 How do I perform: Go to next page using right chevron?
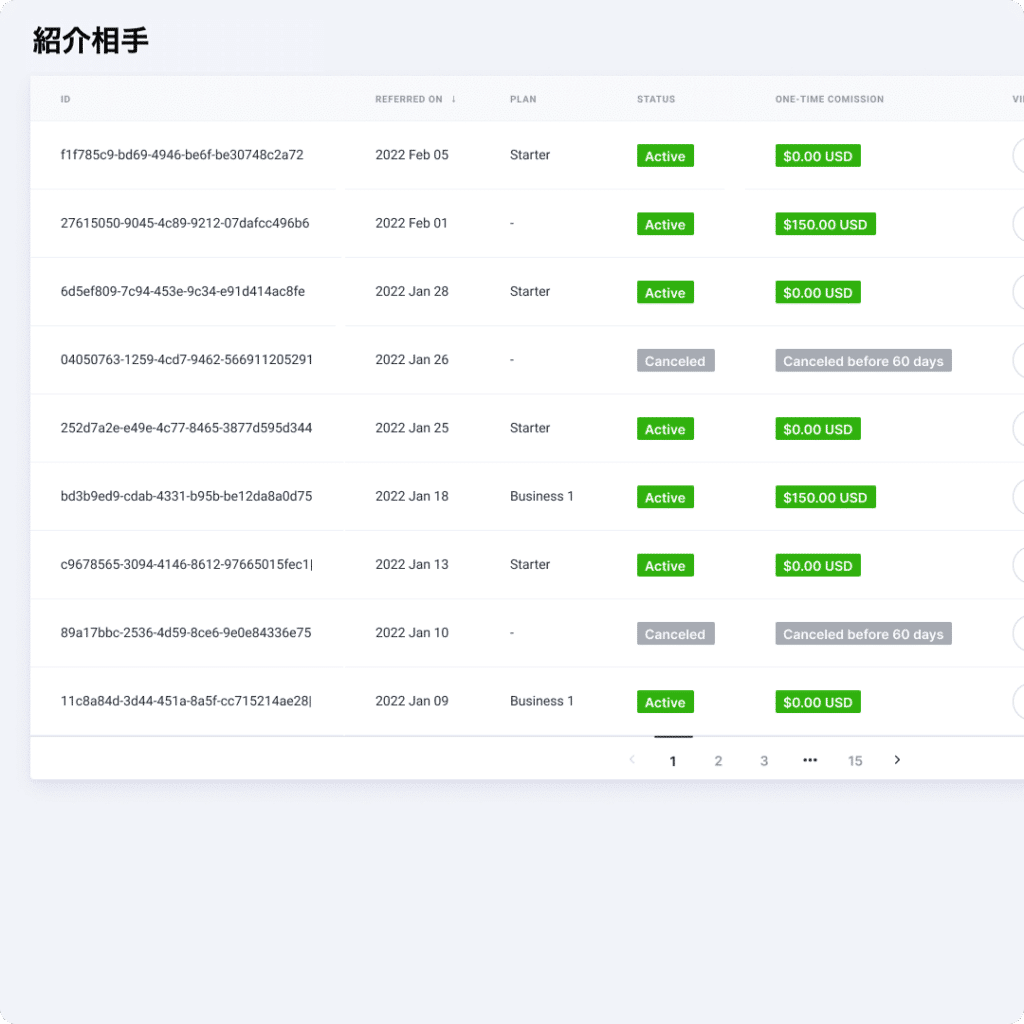coord(897,760)
